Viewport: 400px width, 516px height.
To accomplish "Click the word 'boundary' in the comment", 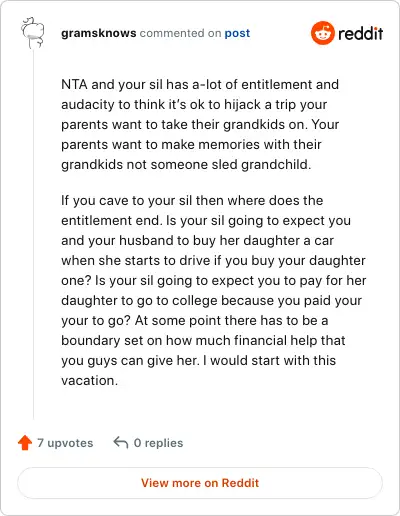I will [90, 341].
